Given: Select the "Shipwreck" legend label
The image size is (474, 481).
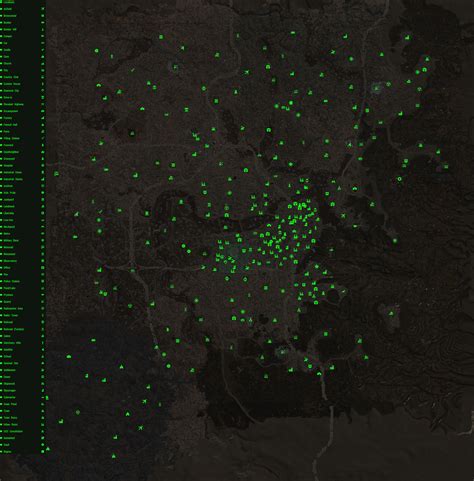Looking at the screenshot, I should [x=9, y=384].
